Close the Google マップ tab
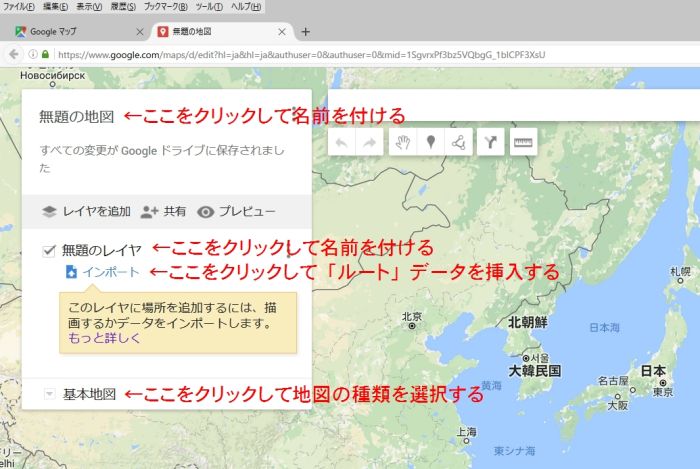 point(140,32)
